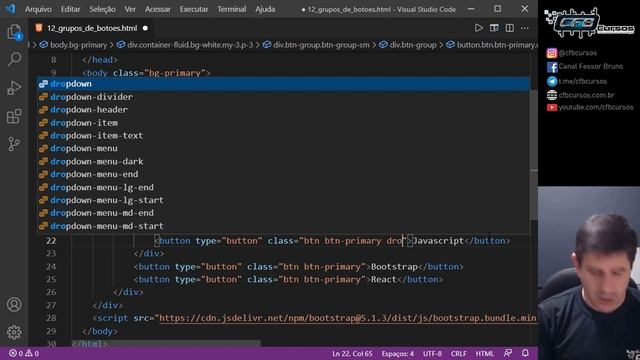This screenshot has width=640, height=360.
Task: Click button.btn.btn-primary breadcrumb
Action: pyautogui.click(x=492, y=45)
